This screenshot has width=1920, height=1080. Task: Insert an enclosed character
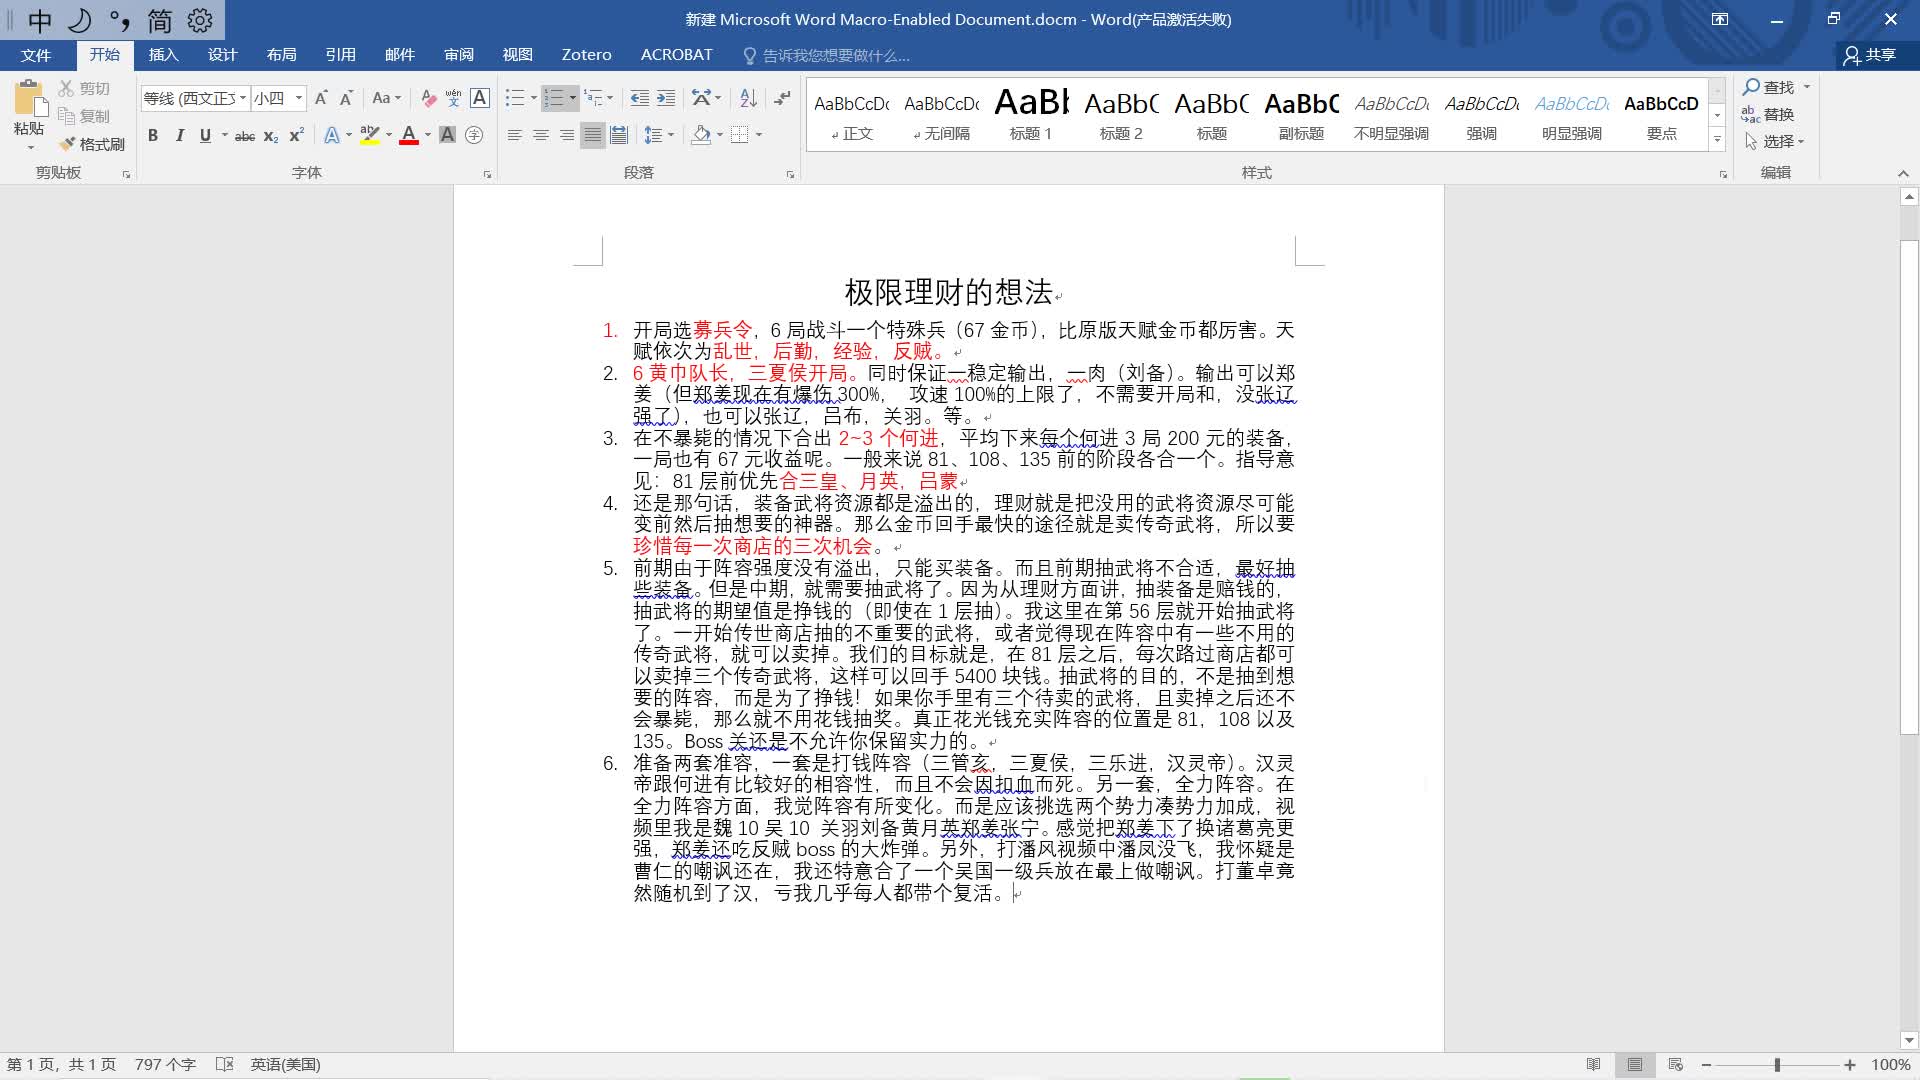[474, 135]
